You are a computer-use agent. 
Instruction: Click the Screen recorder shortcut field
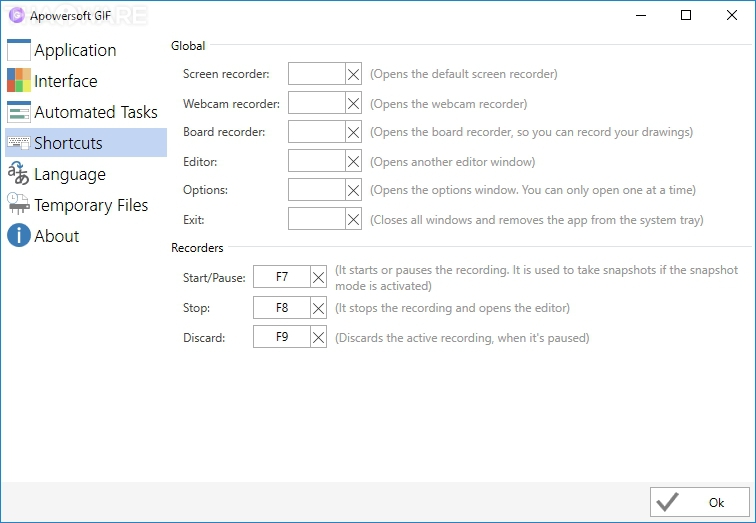pos(316,74)
